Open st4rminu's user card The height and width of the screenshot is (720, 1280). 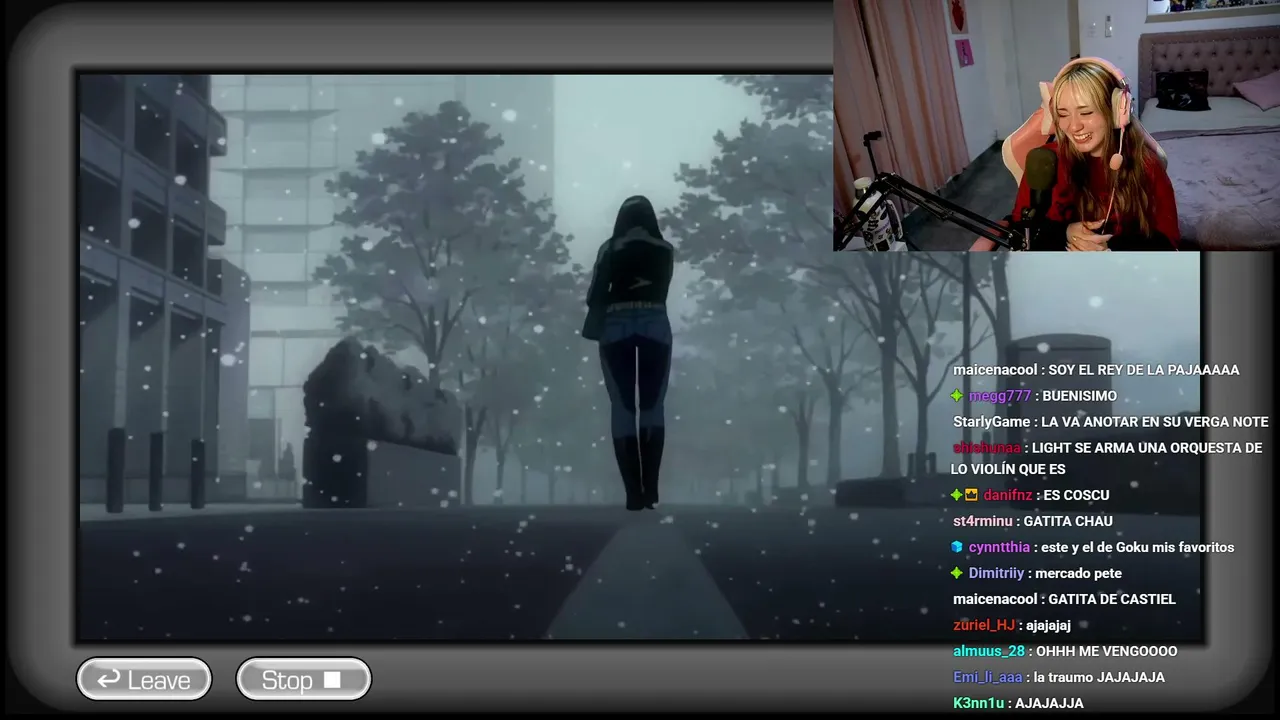(x=981, y=521)
